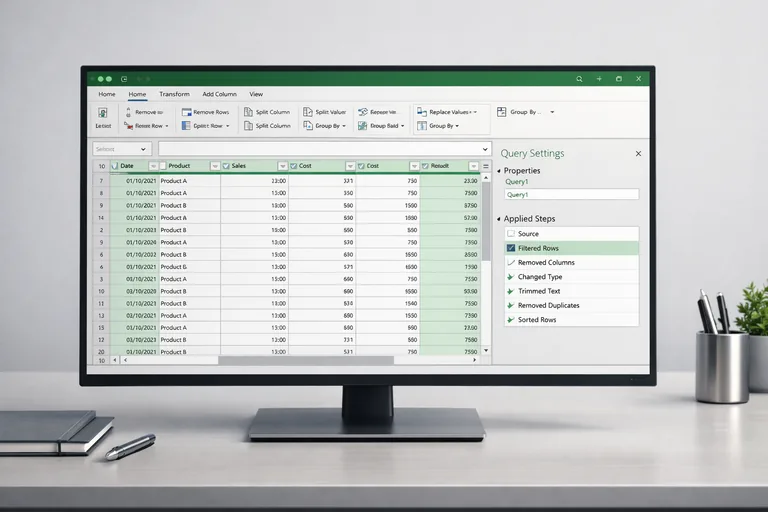
Task: Collapse the Properties section triangle
Action: [x=499, y=171]
